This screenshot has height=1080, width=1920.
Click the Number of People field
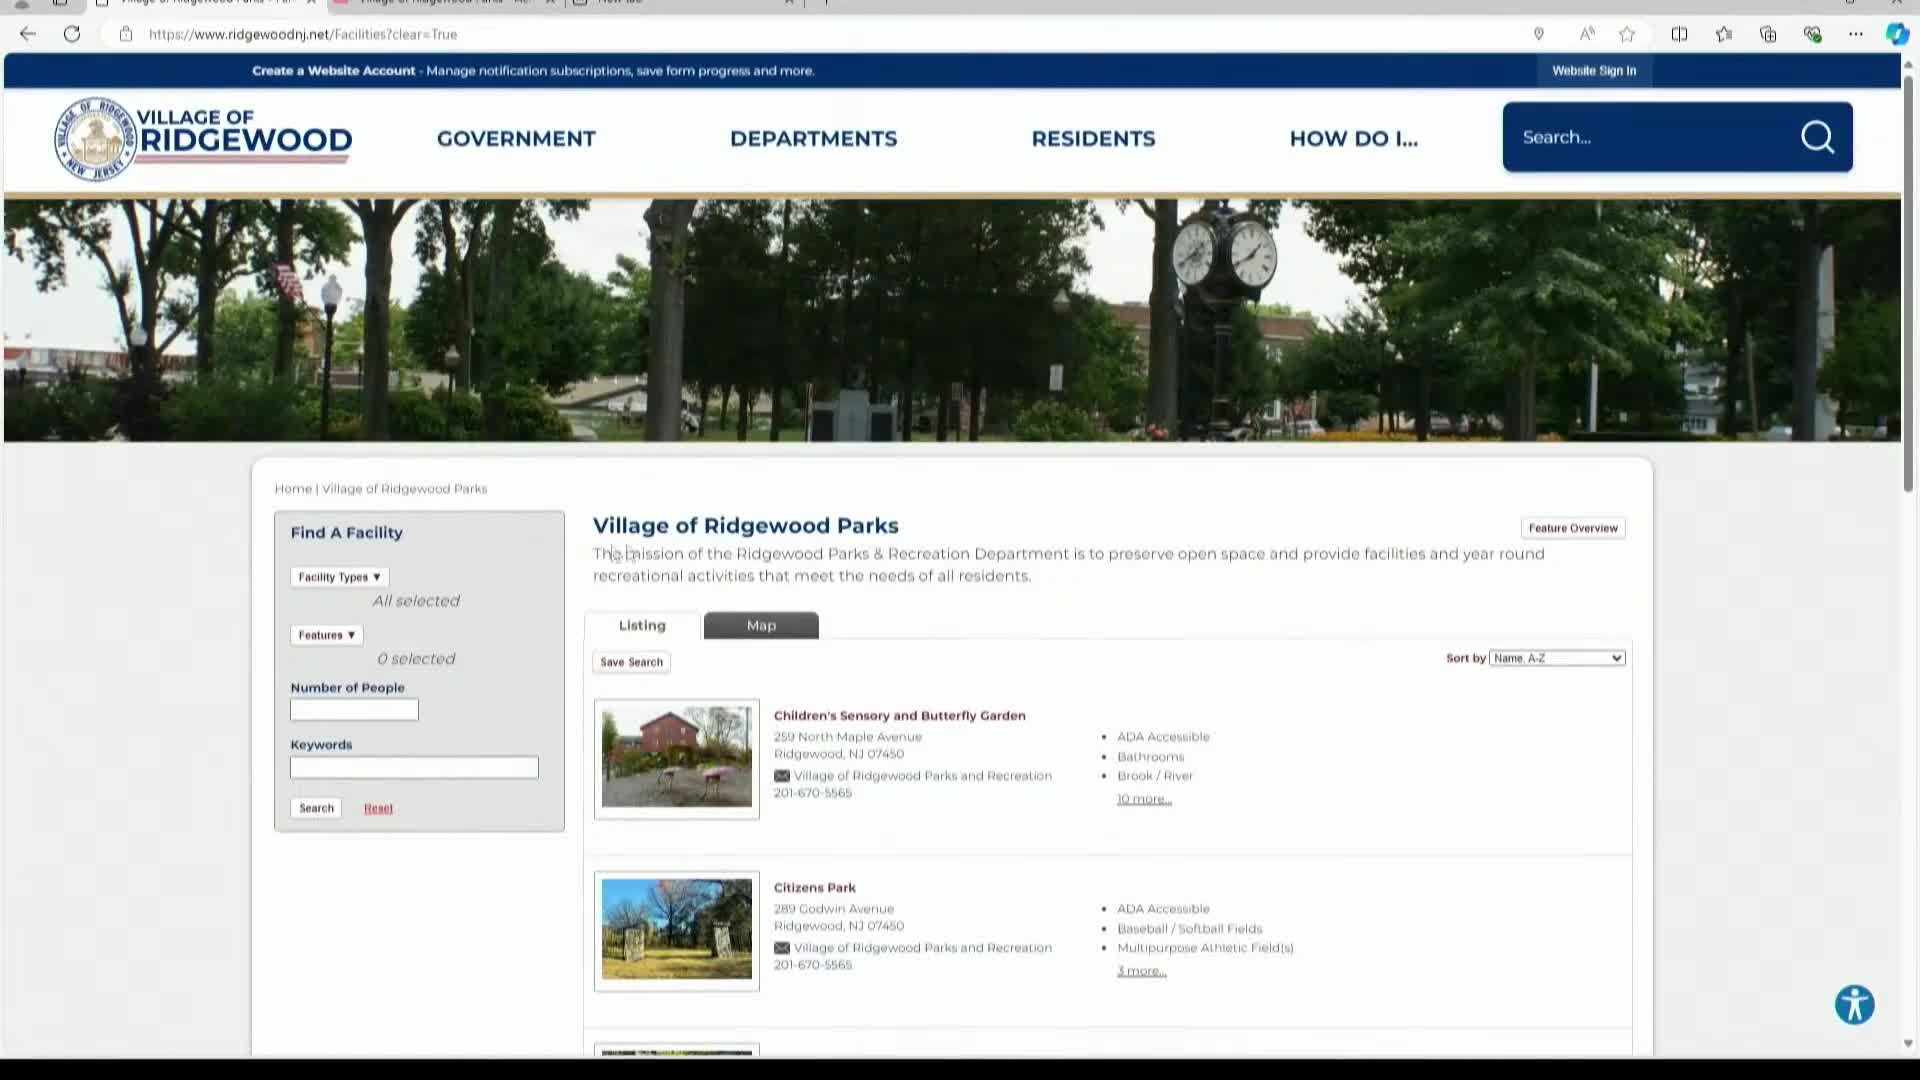point(354,710)
